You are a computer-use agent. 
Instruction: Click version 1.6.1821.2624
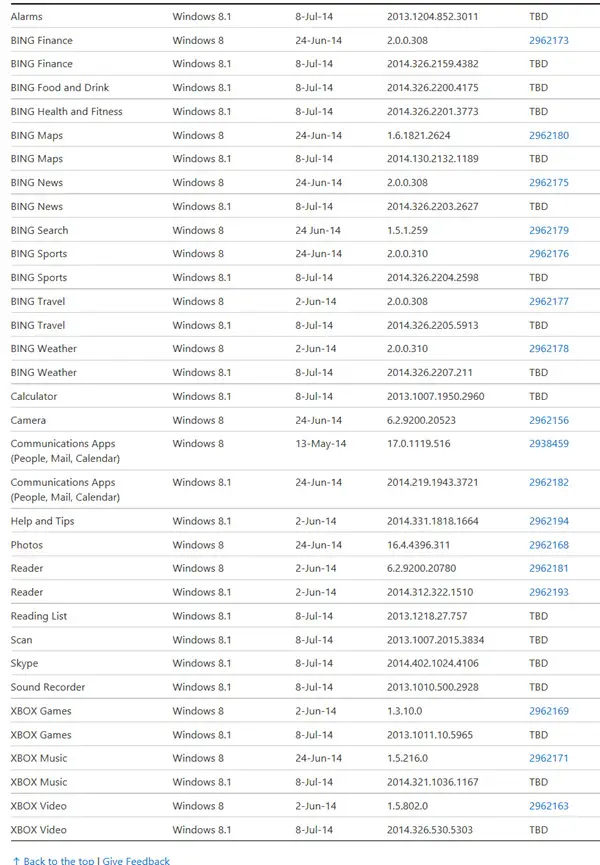(x=419, y=135)
